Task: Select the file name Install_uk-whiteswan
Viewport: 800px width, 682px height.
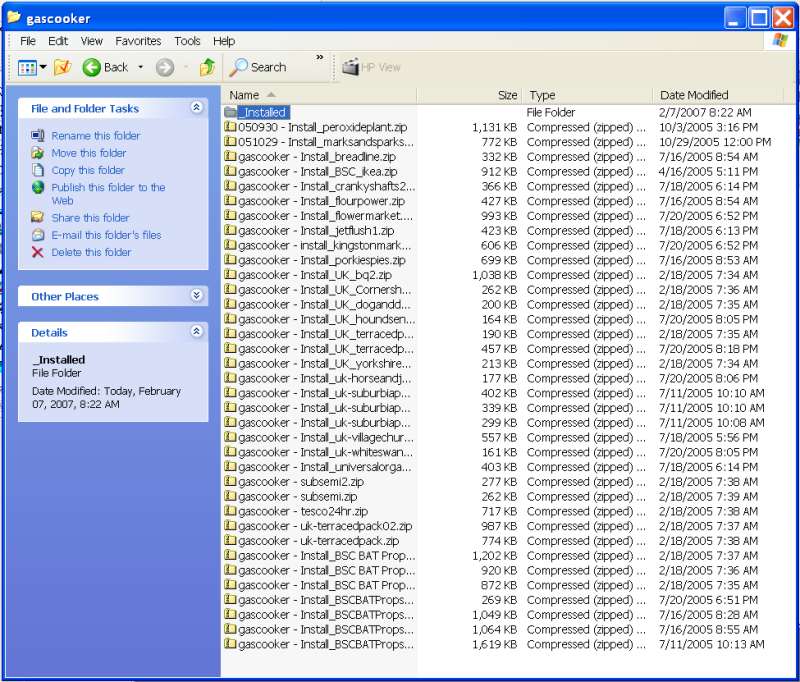Action: 326,452
